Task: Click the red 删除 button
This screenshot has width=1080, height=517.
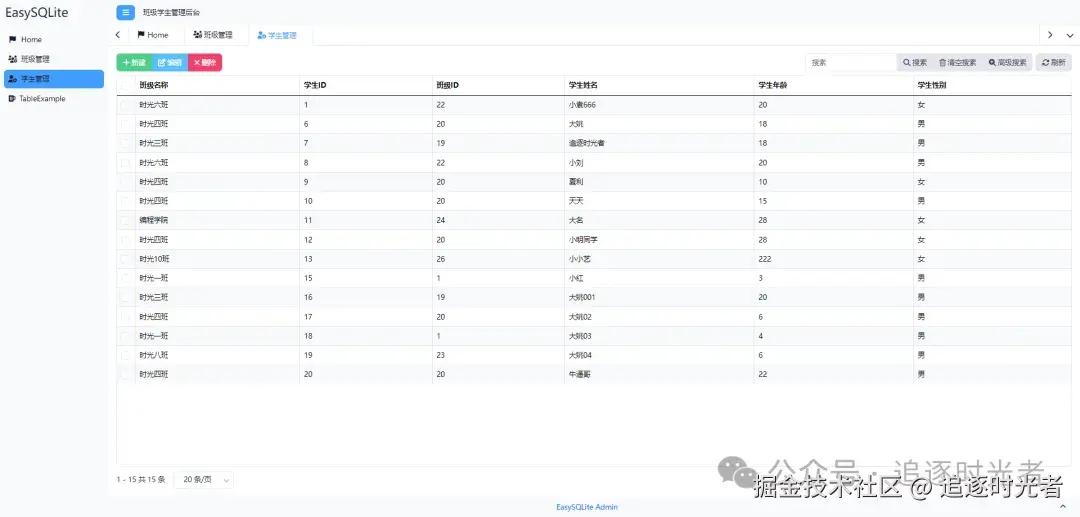Action: click(x=205, y=63)
